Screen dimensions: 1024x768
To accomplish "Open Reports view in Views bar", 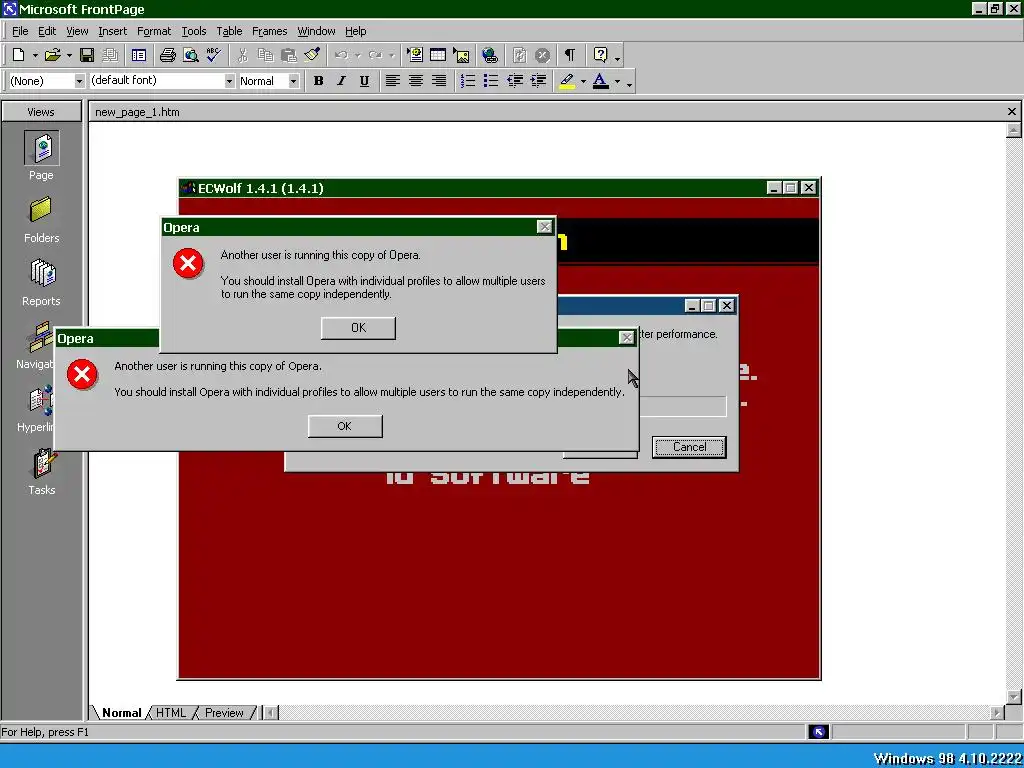I will tap(41, 283).
